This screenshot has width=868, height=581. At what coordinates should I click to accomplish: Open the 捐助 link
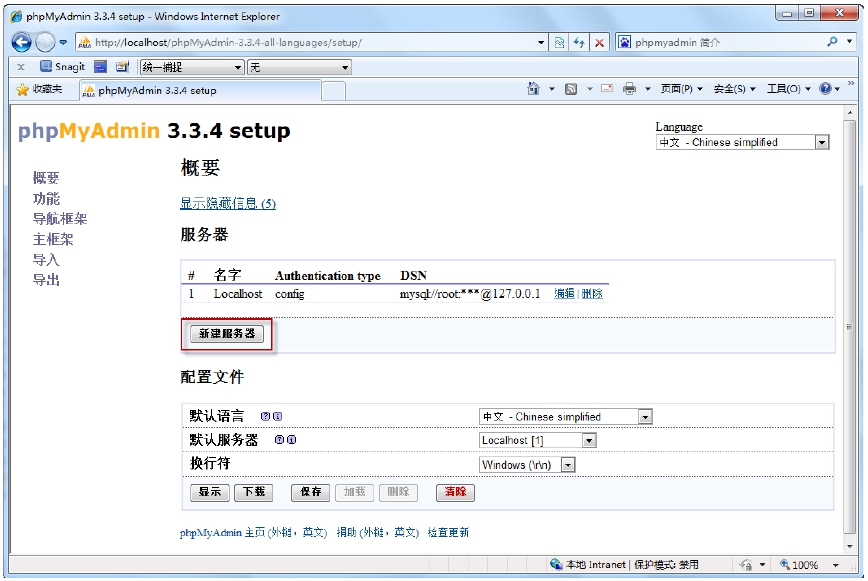click(x=378, y=532)
